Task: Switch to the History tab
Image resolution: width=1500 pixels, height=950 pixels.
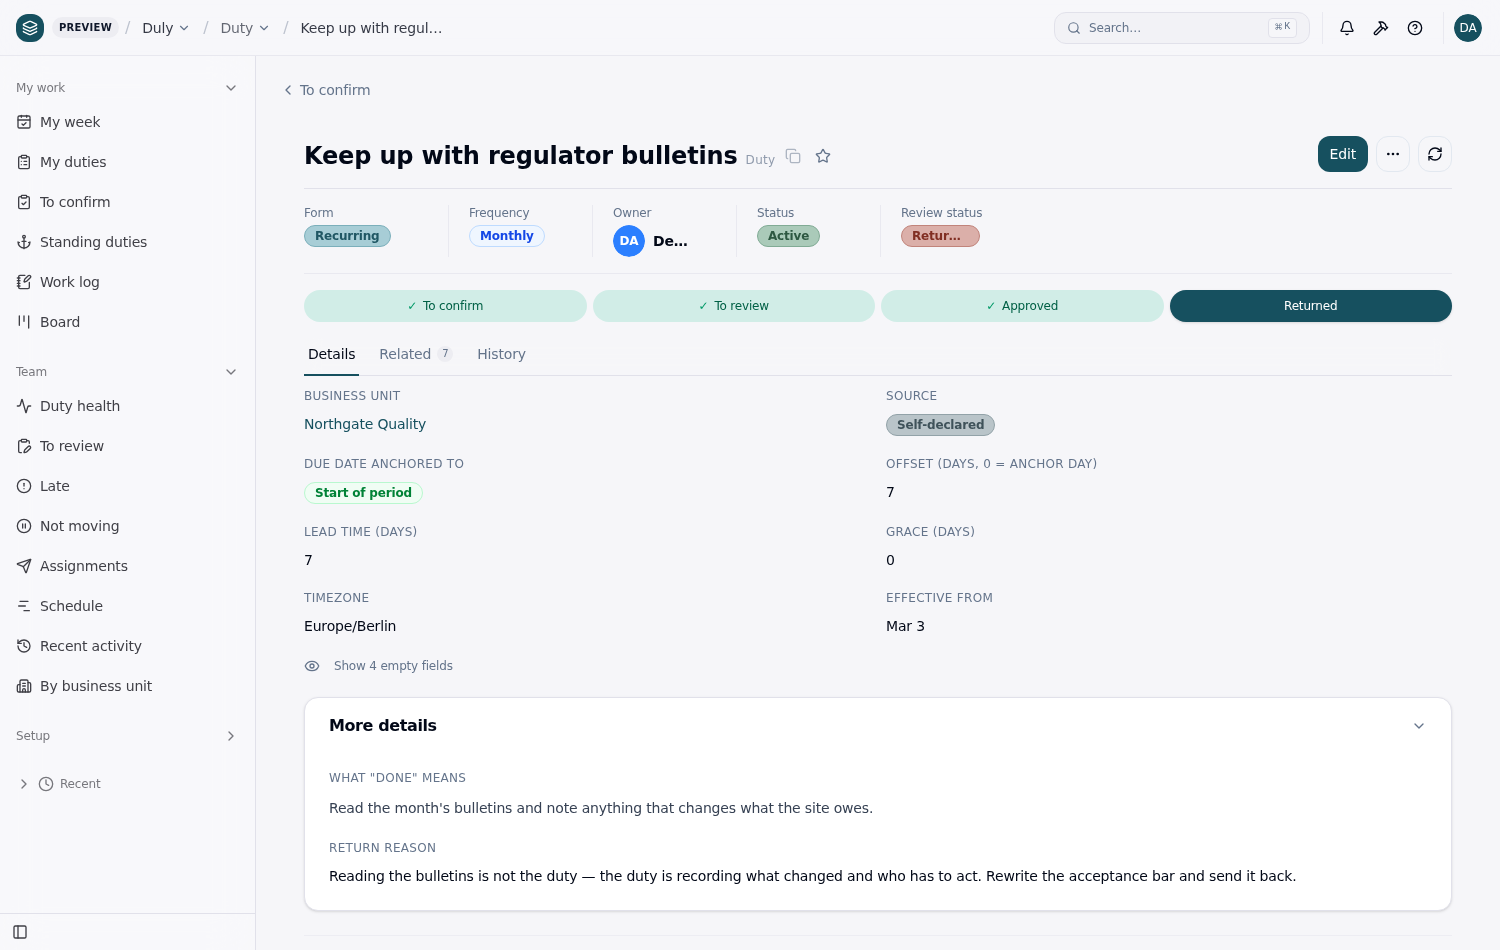Action: pos(501,354)
